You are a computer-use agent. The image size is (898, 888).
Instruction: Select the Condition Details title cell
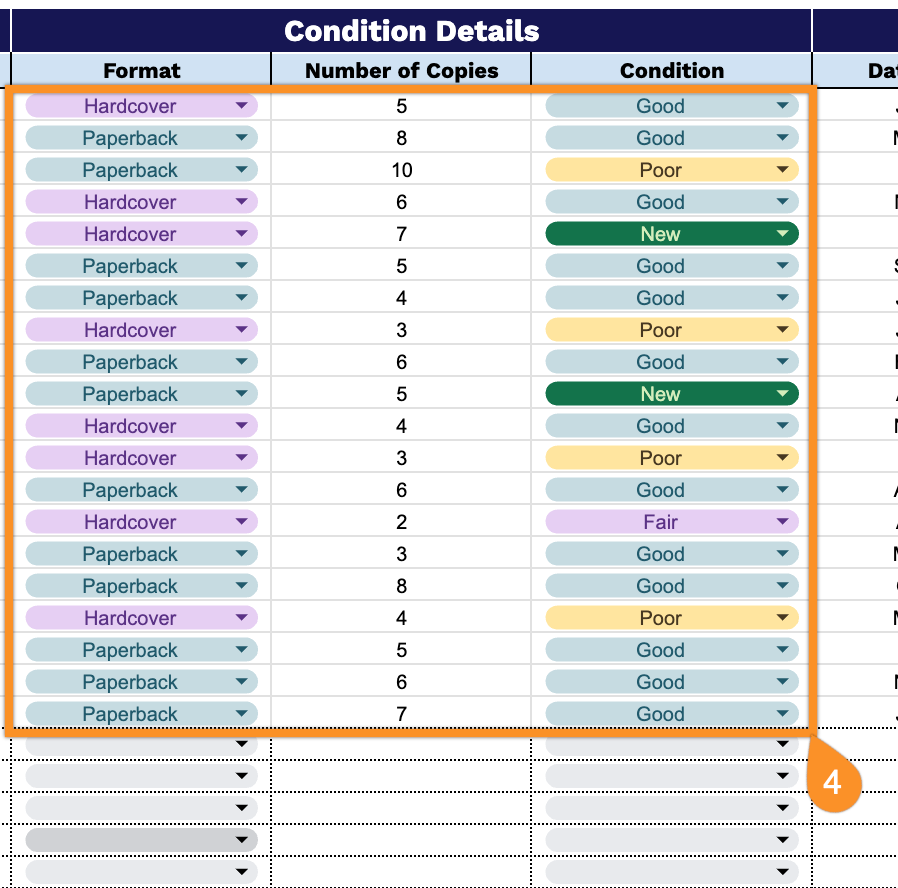411,31
